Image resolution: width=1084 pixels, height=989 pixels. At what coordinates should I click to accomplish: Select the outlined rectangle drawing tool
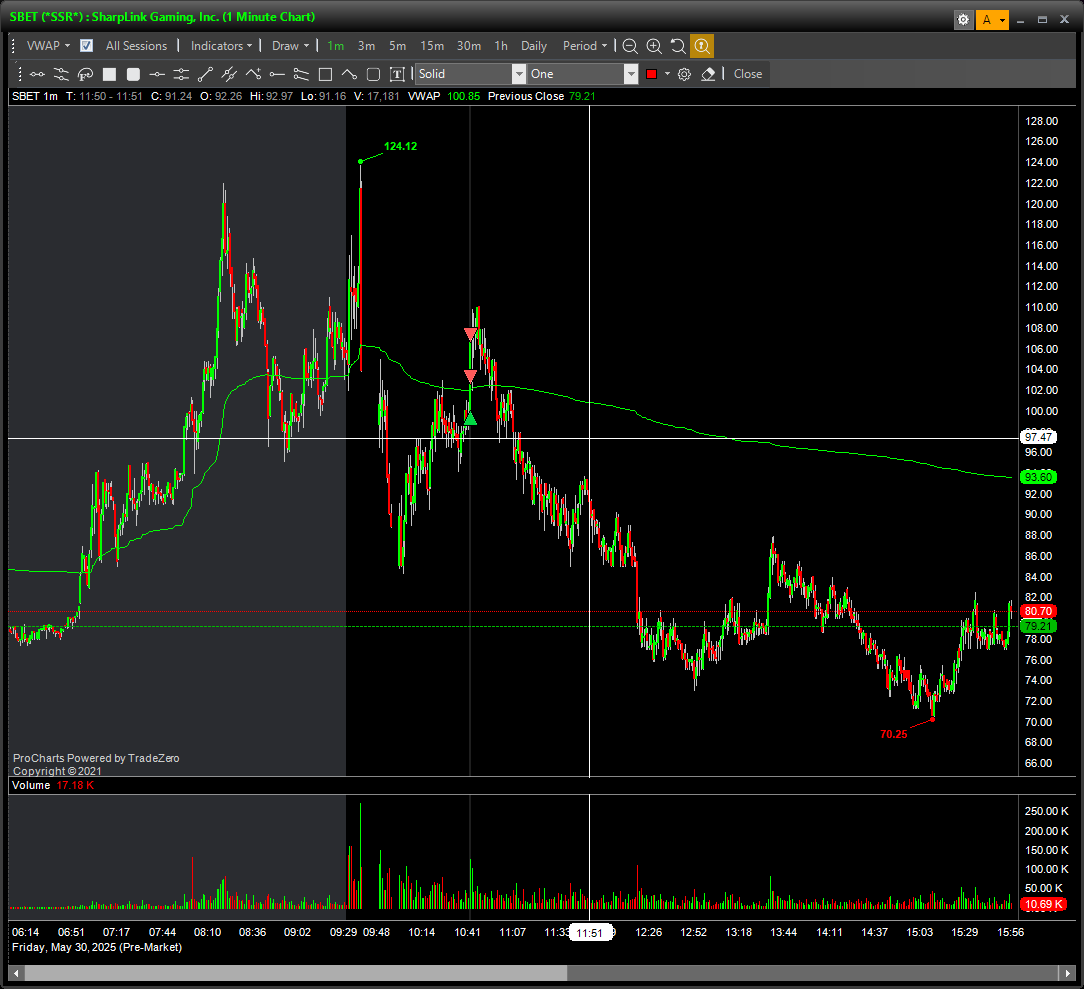[325, 74]
